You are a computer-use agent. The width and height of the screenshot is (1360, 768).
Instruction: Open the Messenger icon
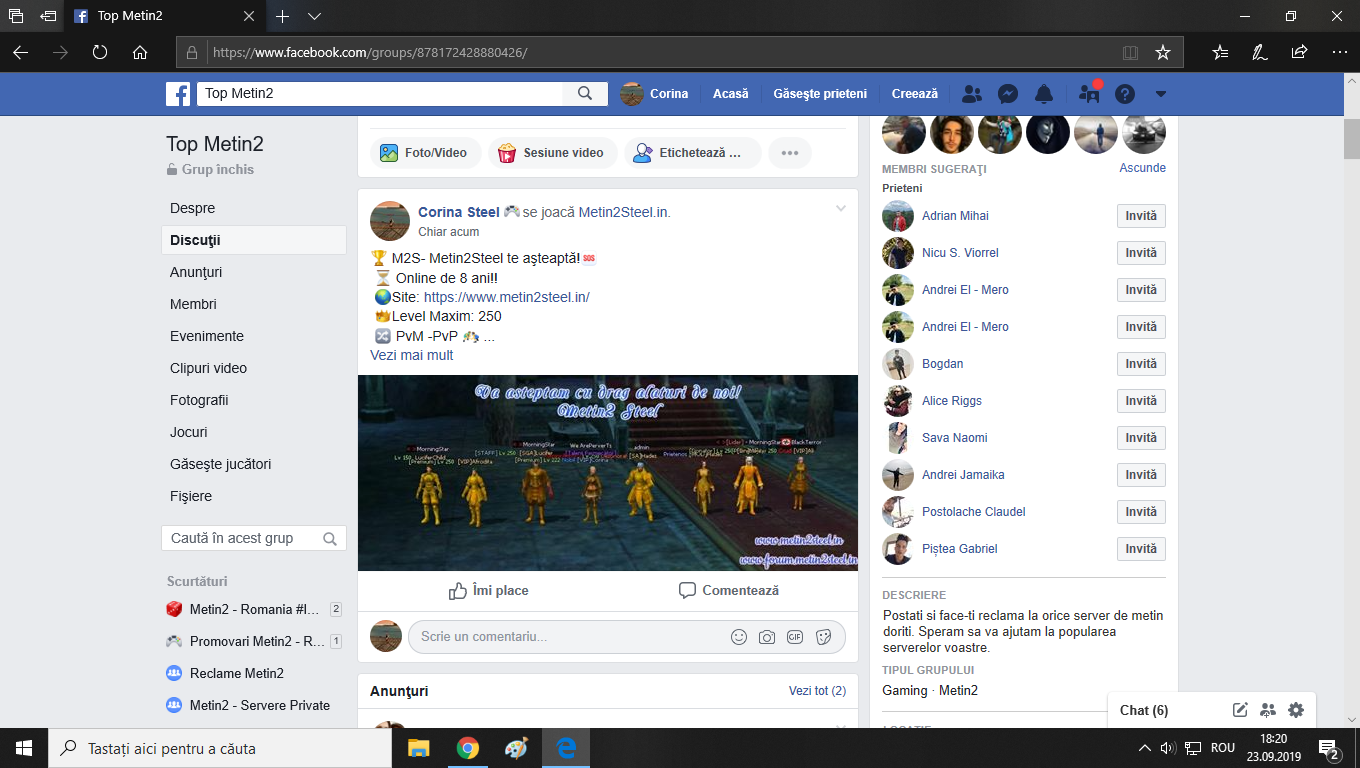(1008, 94)
